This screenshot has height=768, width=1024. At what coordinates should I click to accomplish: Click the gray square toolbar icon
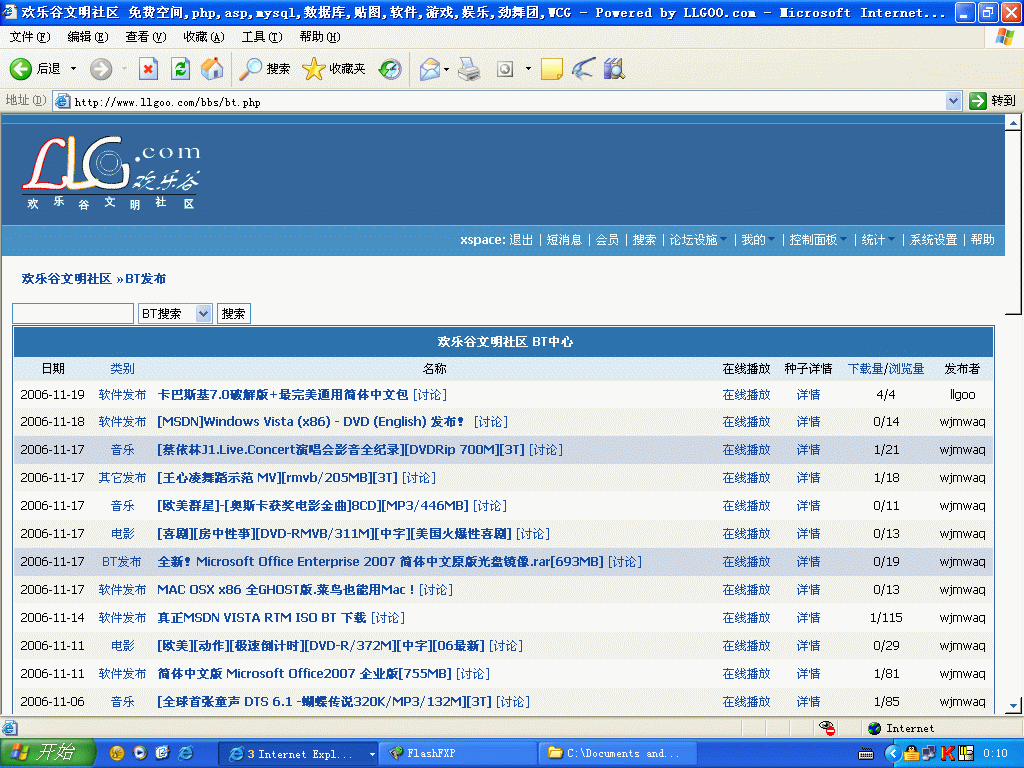point(505,69)
